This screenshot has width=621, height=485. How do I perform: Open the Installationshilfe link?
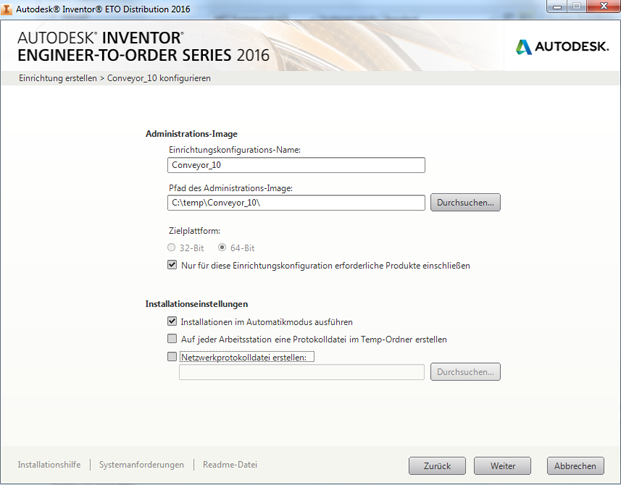[x=49, y=464]
